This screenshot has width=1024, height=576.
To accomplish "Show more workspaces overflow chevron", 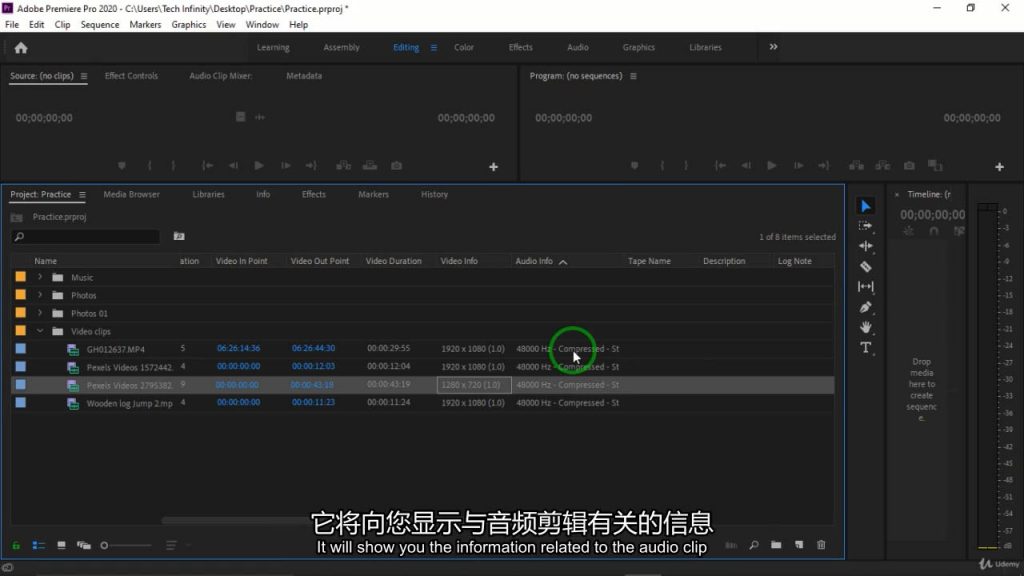I will 773,47.
